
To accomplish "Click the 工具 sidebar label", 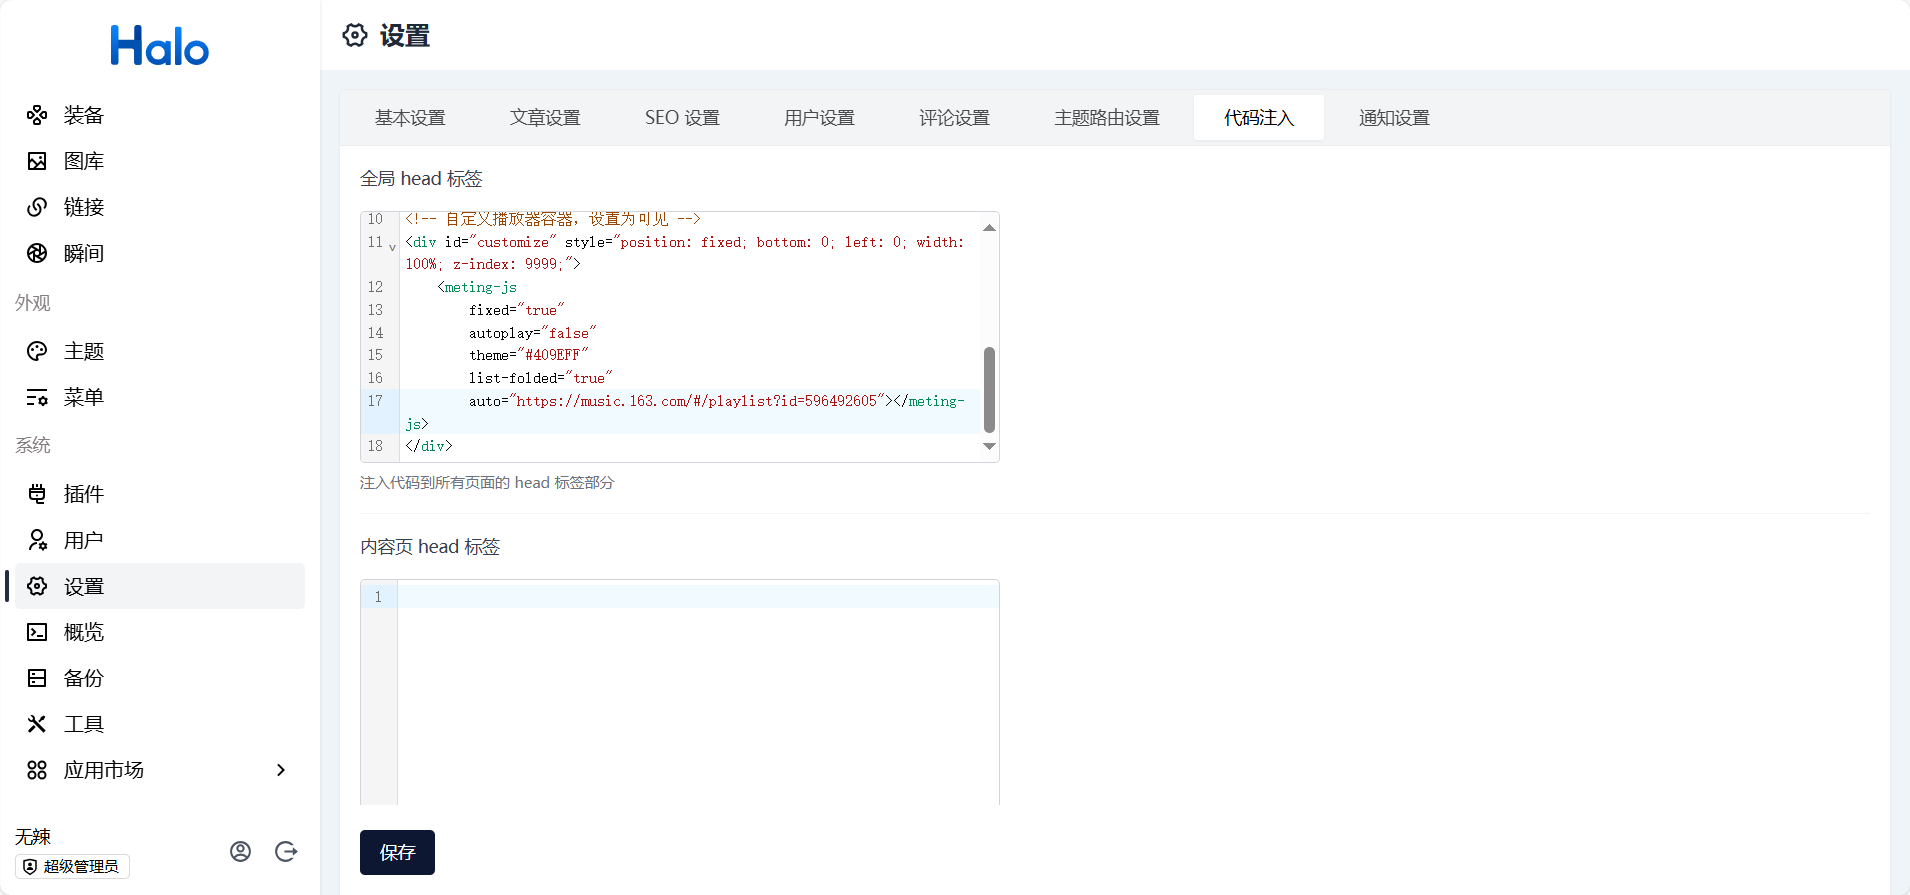I will (84, 724).
